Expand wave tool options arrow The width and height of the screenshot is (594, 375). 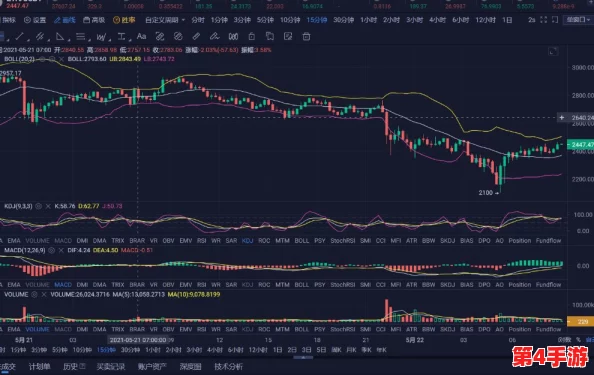[110, 40]
